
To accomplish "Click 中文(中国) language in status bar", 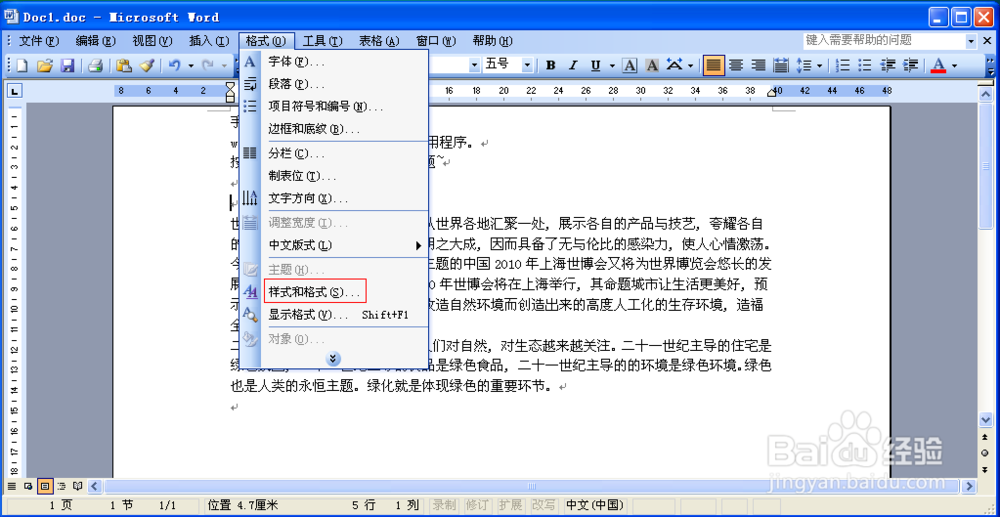I will tap(594, 506).
